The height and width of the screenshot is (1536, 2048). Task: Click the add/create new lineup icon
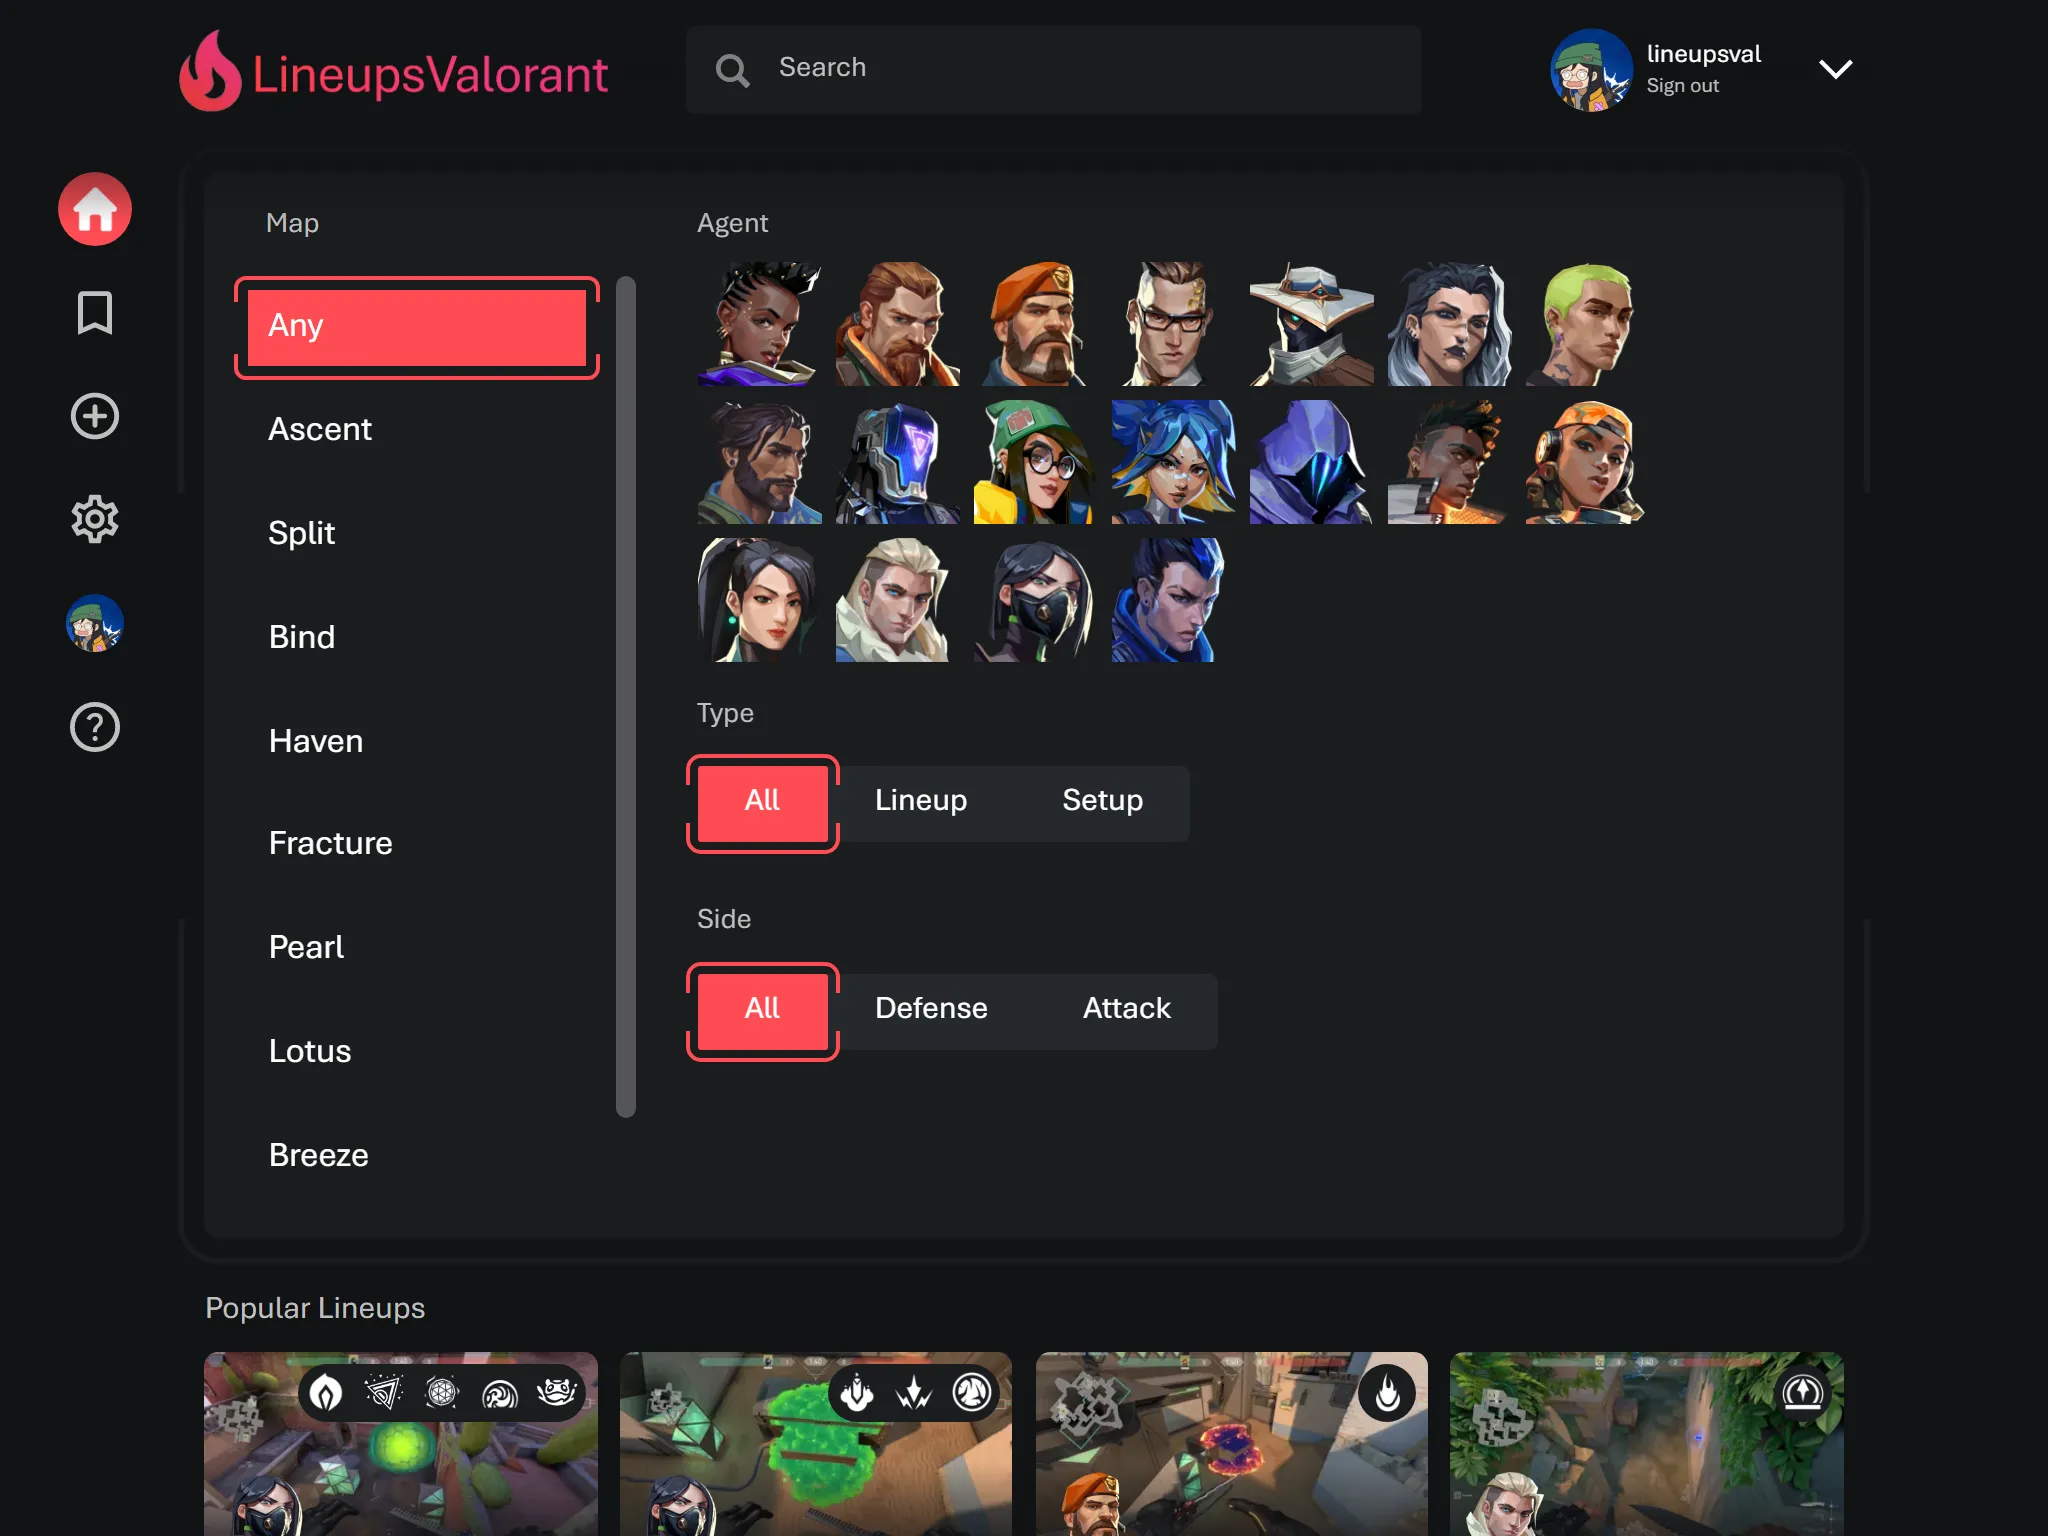coord(95,416)
